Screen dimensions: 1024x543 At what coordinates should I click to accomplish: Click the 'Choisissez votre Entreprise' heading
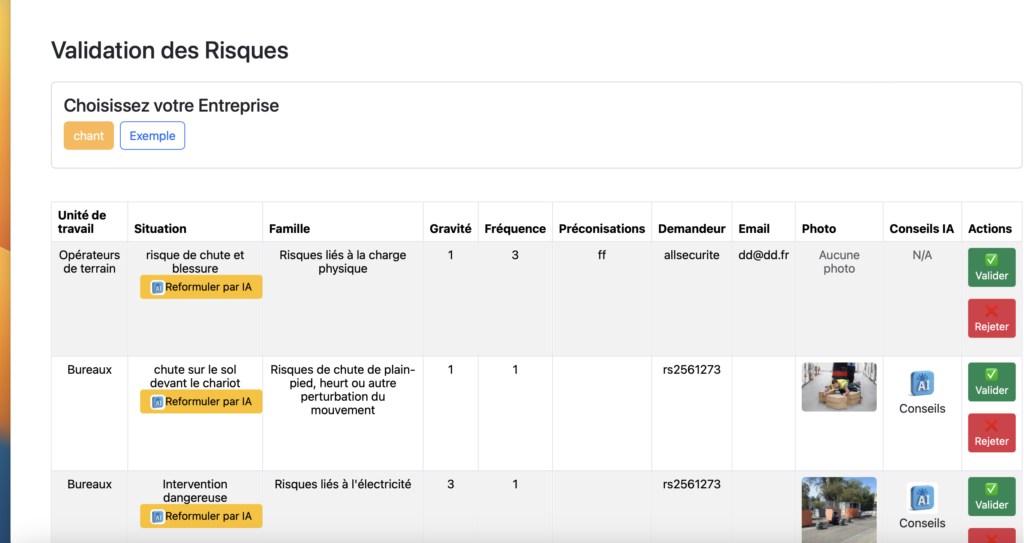coord(171,106)
